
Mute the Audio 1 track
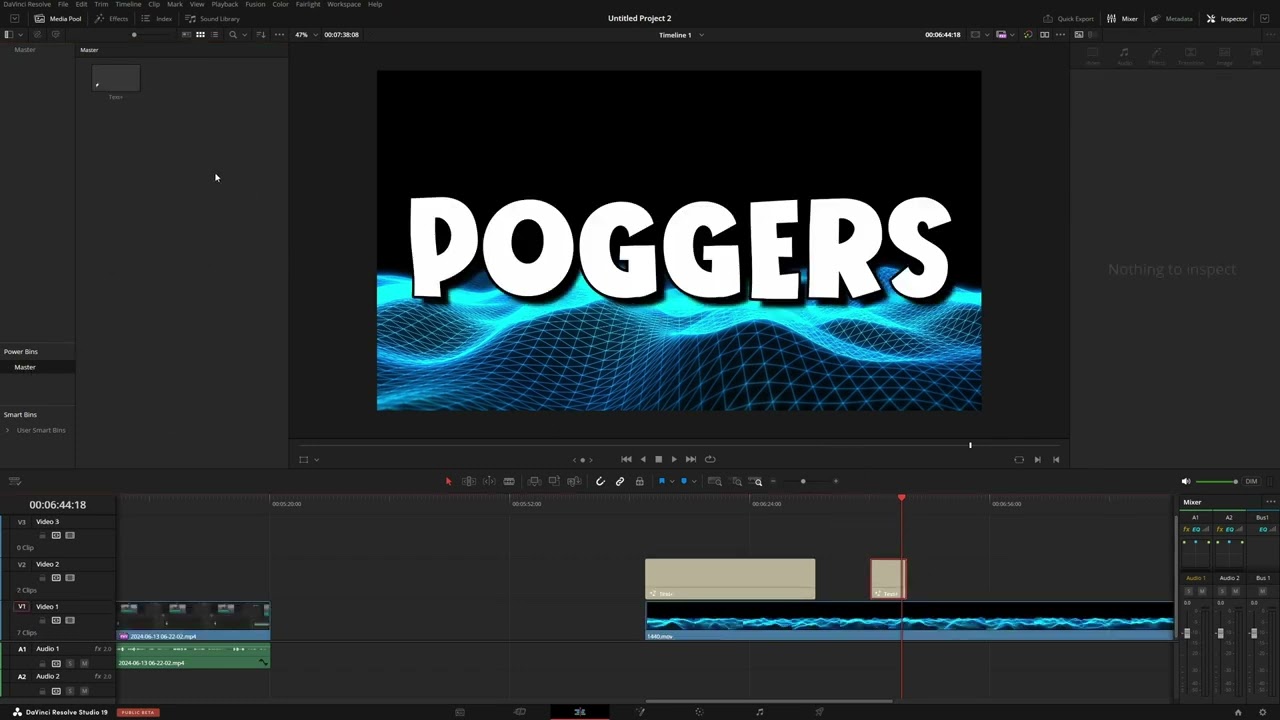[x=84, y=663]
